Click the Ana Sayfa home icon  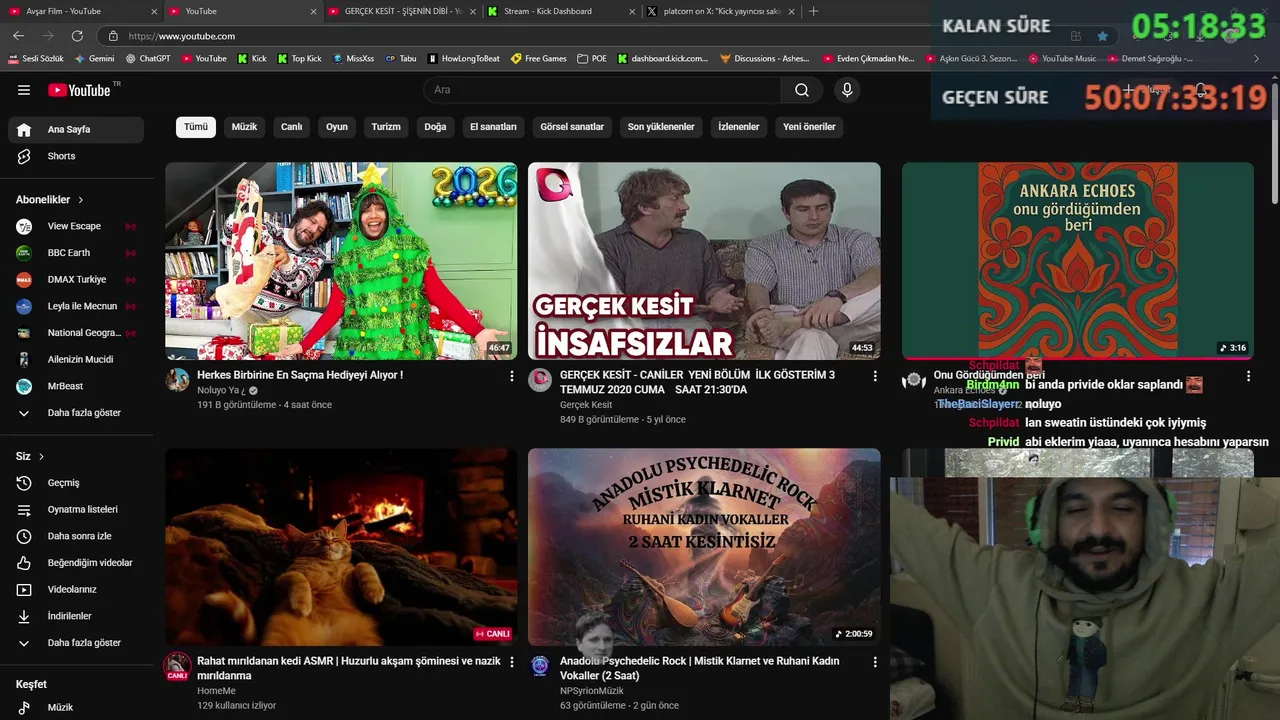pyautogui.click(x=24, y=129)
